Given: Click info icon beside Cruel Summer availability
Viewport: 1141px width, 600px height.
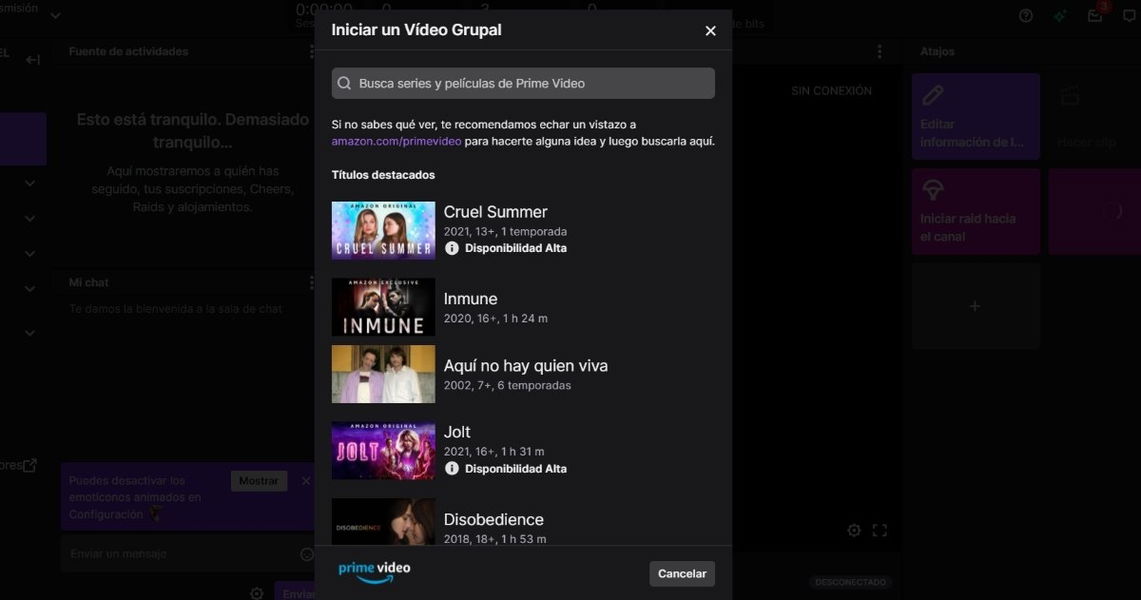Looking at the screenshot, I should tap(452, 248).
